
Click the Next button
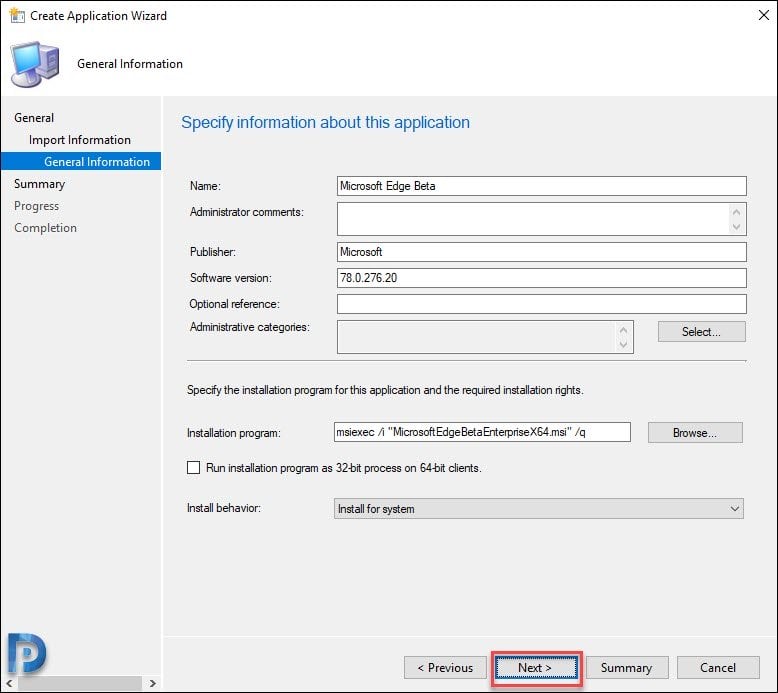[x=536, y=668]
